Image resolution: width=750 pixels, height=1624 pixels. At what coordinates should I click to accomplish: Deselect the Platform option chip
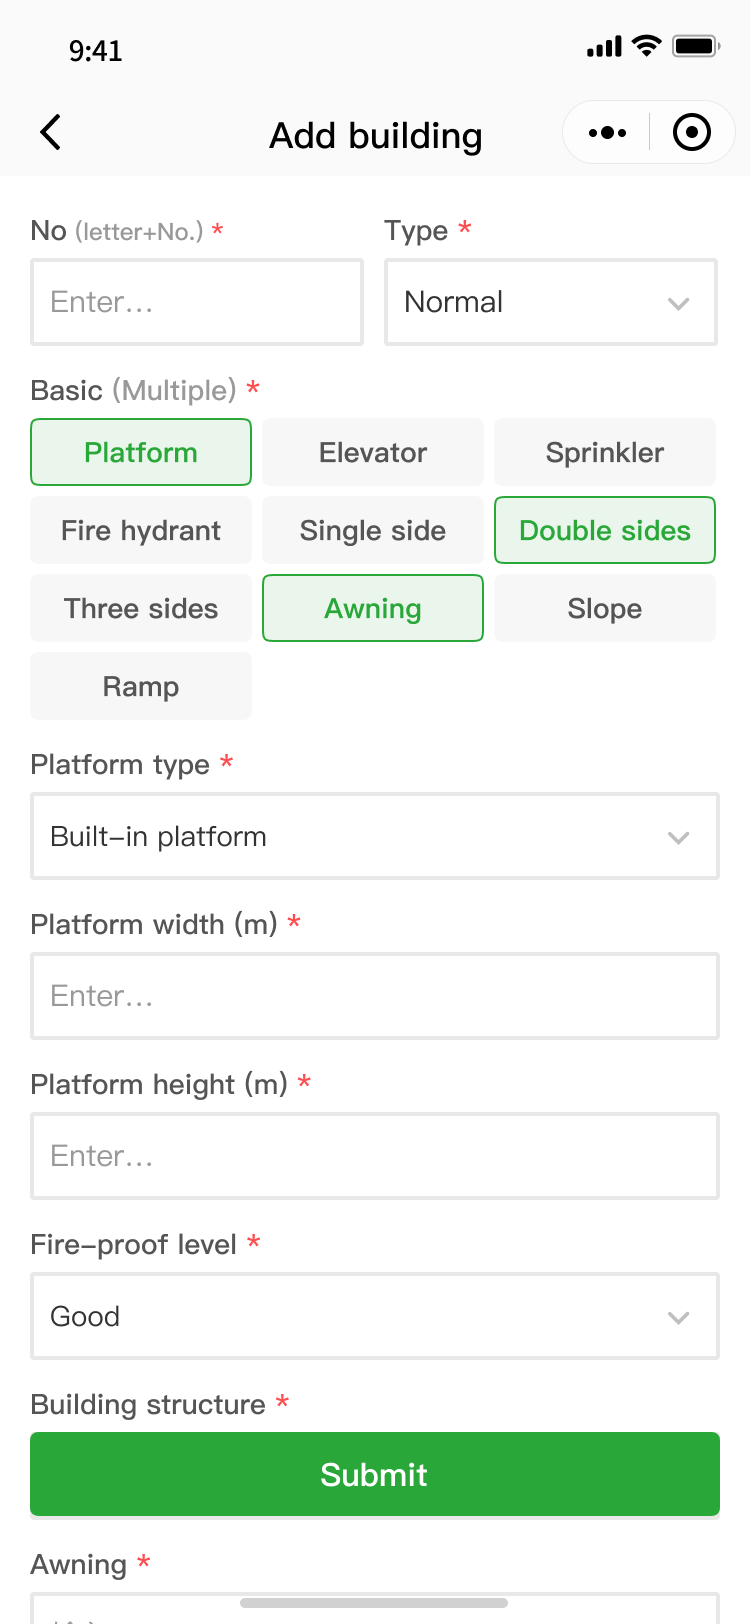(141, 452)
